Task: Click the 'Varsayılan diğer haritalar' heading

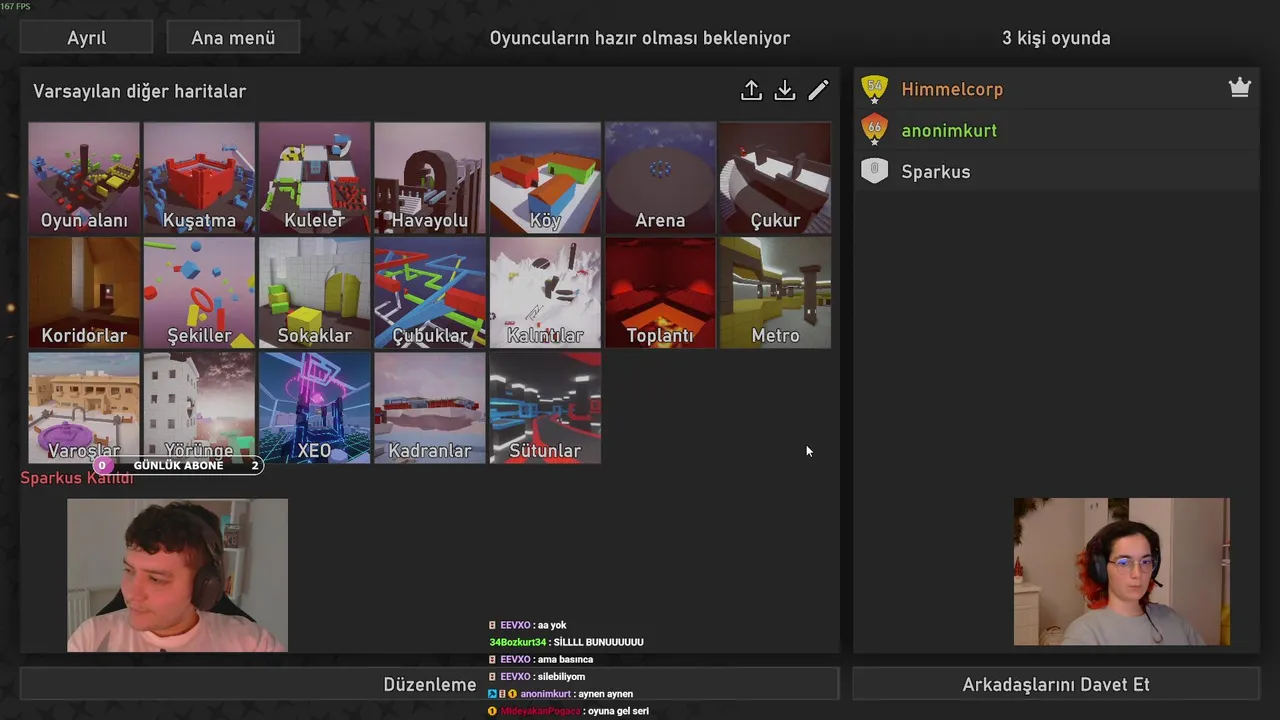Action: pos(139,91)
